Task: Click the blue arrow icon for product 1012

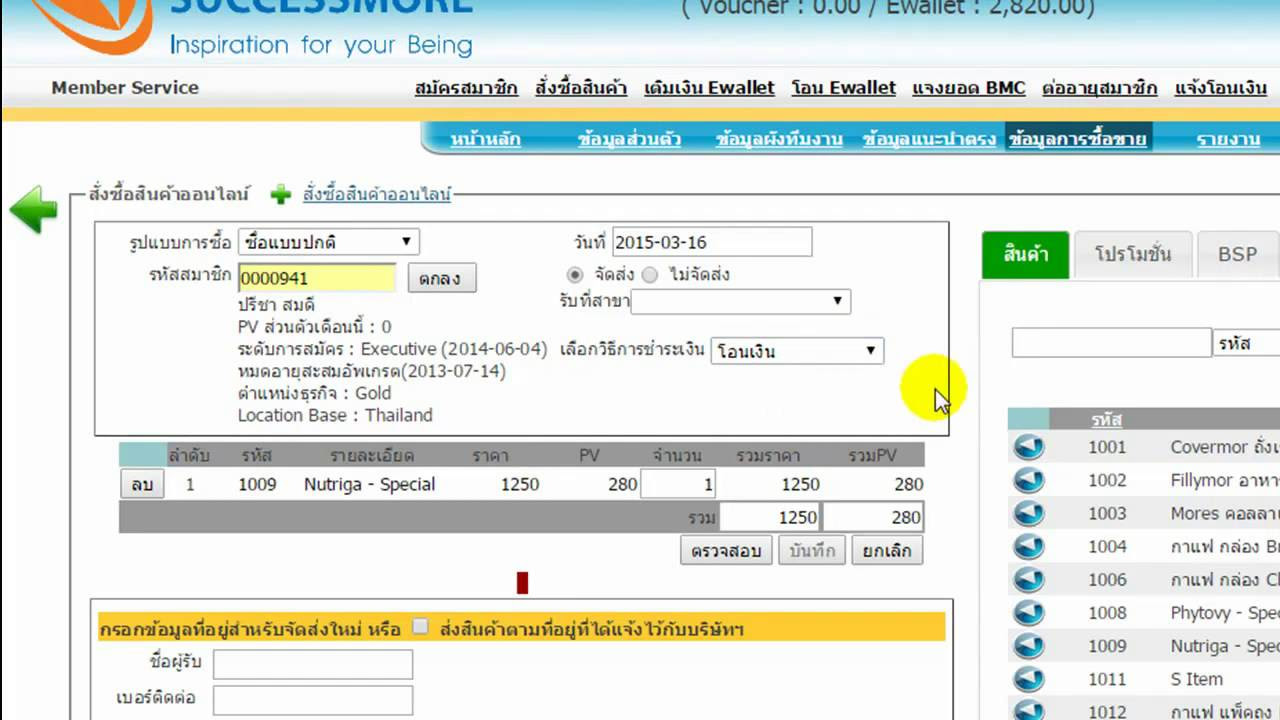Action: pyautogui.click(x=1029, y=710)
